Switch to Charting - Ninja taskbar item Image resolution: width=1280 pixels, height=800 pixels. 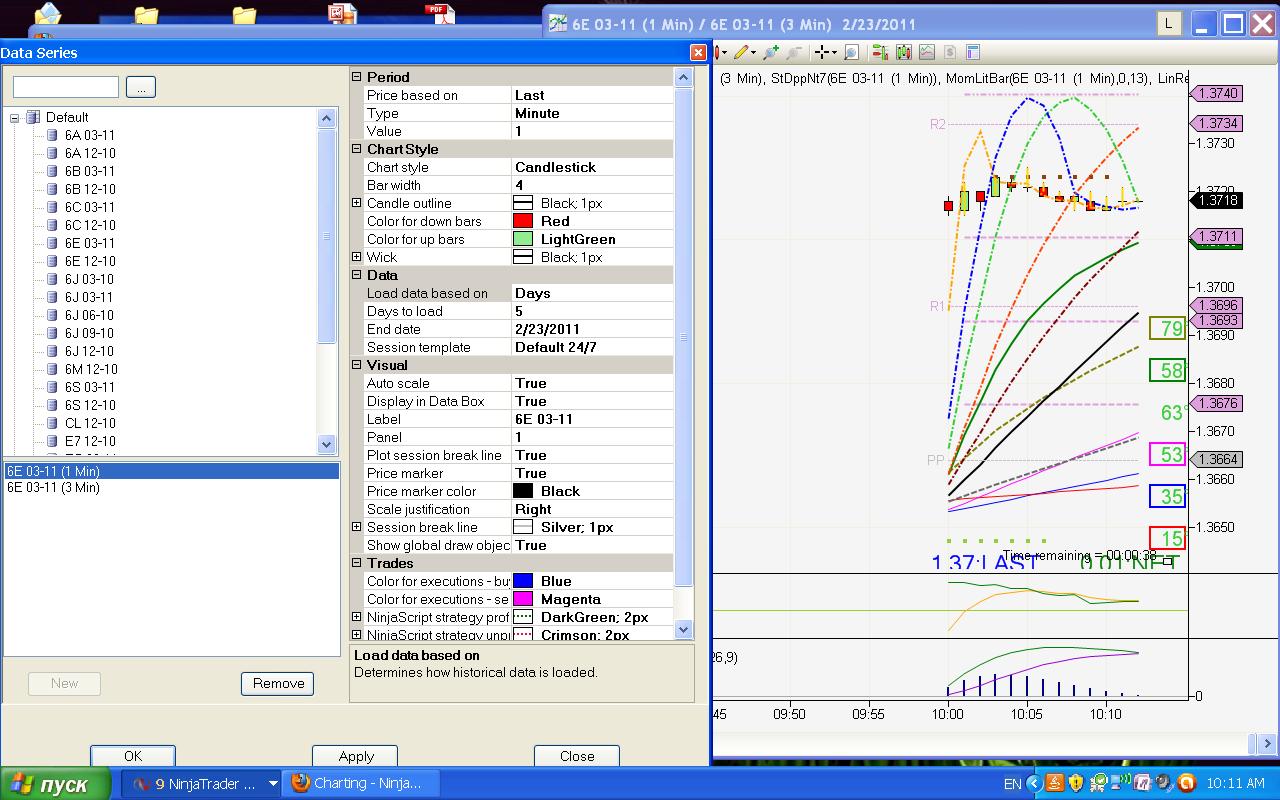[x=356, y=783]
